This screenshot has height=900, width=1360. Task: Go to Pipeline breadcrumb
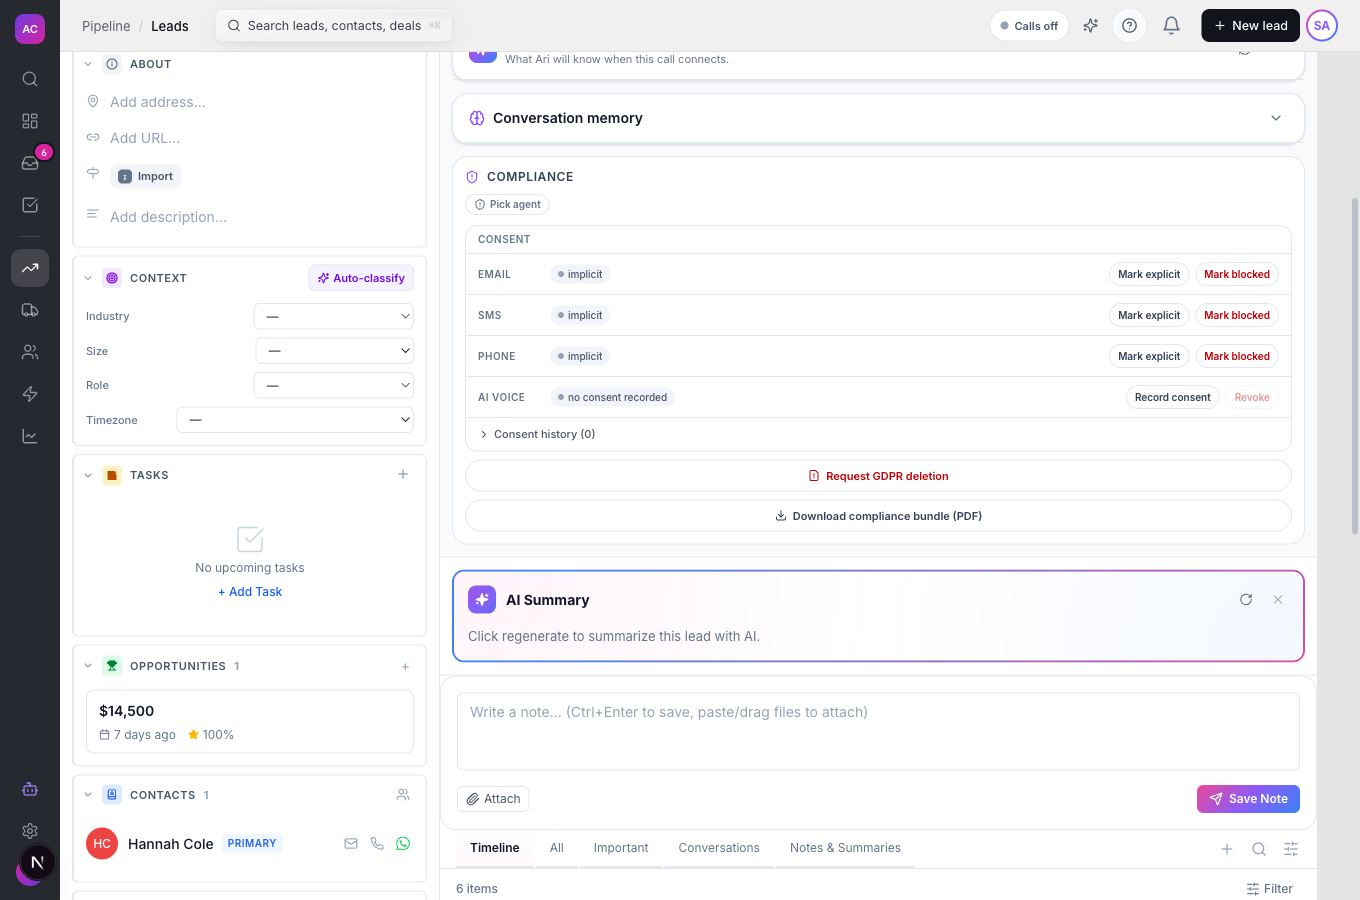click(106, 26)
